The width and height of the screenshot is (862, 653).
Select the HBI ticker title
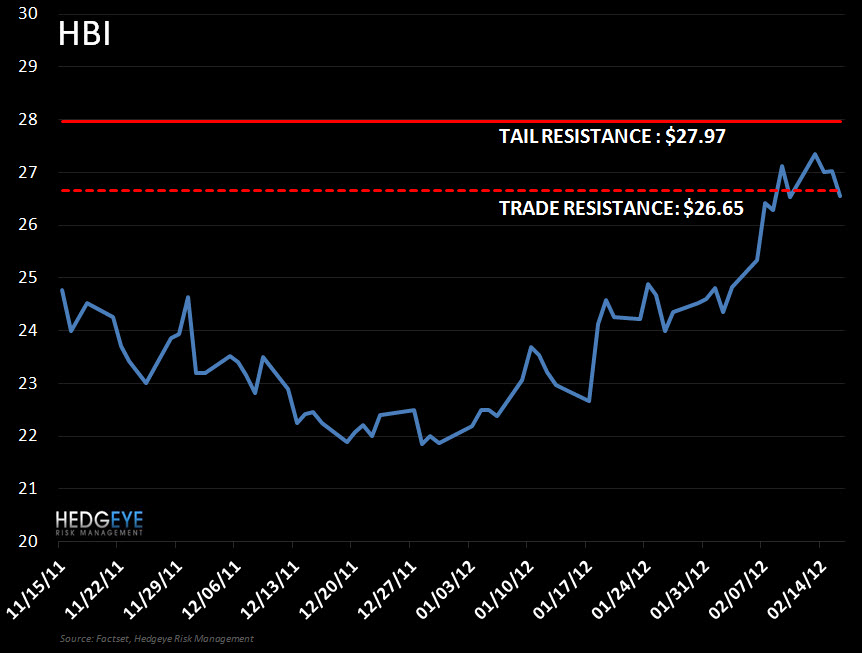pos(84,33)
